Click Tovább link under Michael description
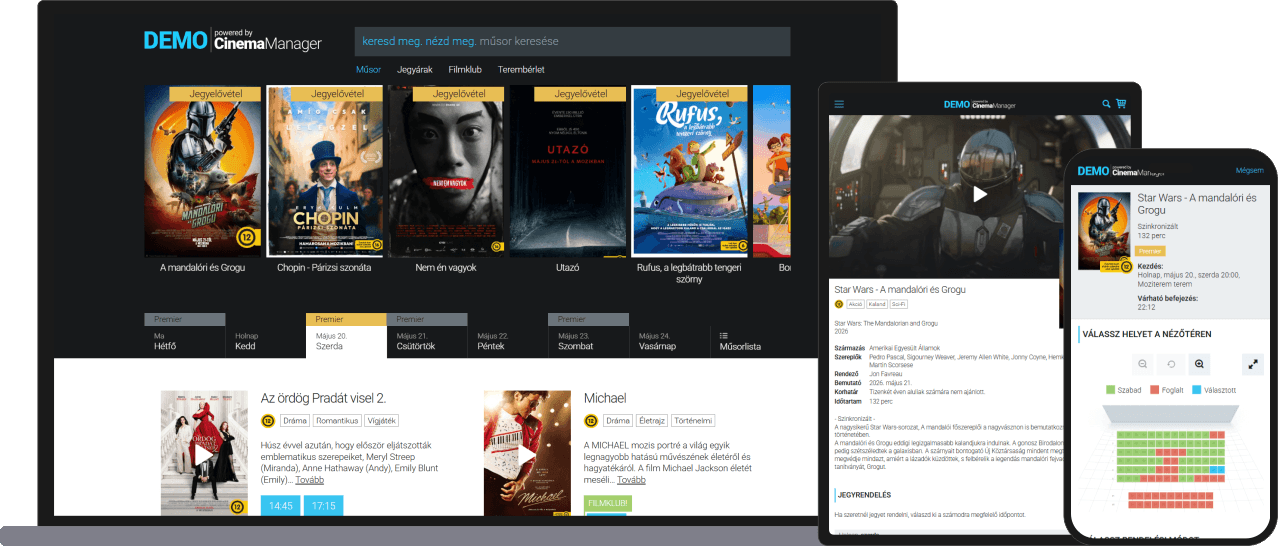 point(632,480)
